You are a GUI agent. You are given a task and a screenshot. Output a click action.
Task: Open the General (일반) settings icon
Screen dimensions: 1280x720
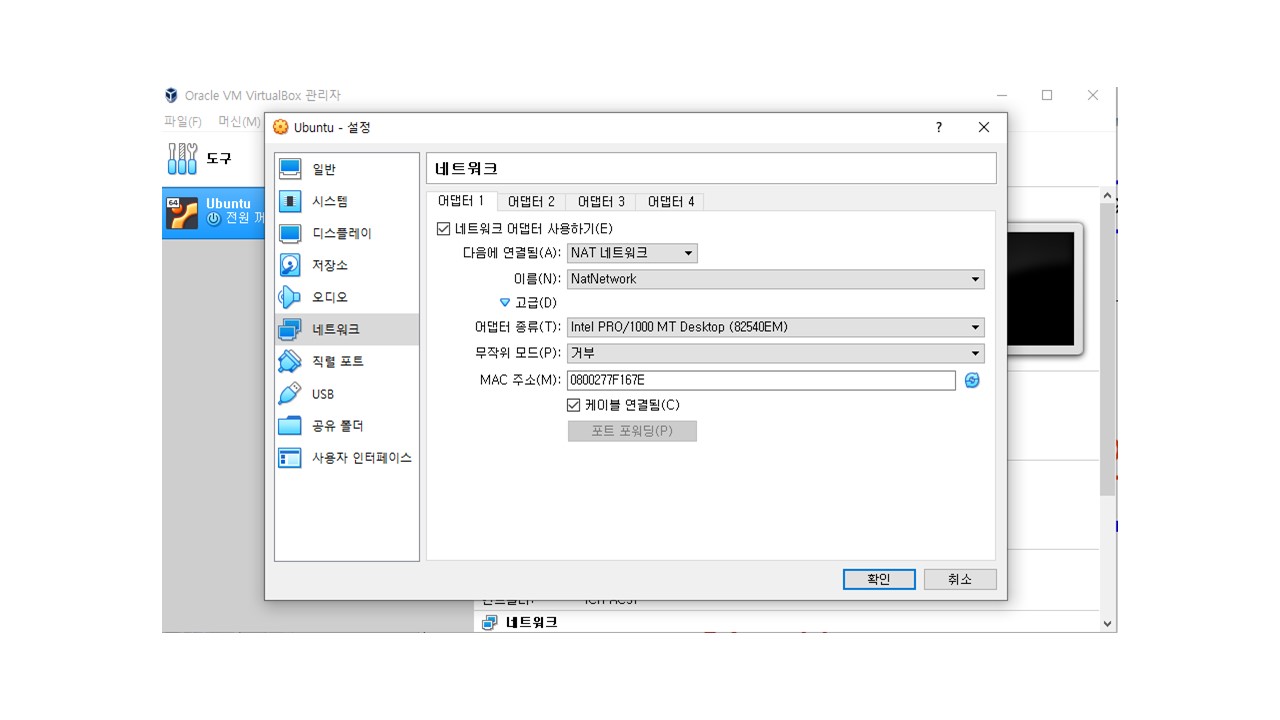point(290,169)
